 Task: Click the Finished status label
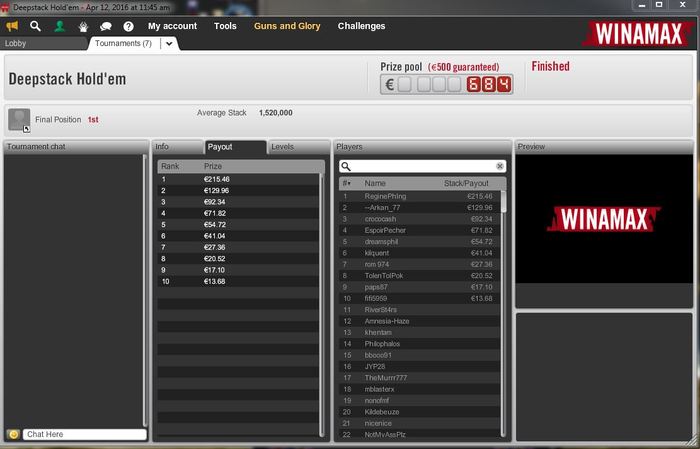(550, 67)
